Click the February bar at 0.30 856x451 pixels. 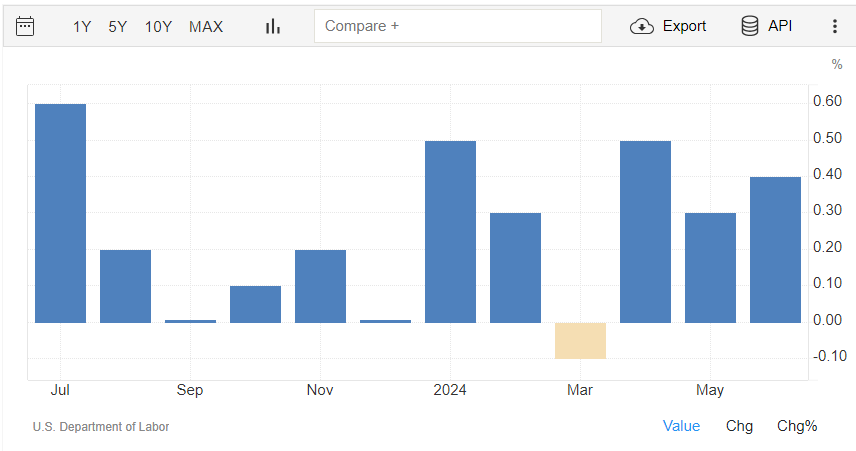click(515, 268)
